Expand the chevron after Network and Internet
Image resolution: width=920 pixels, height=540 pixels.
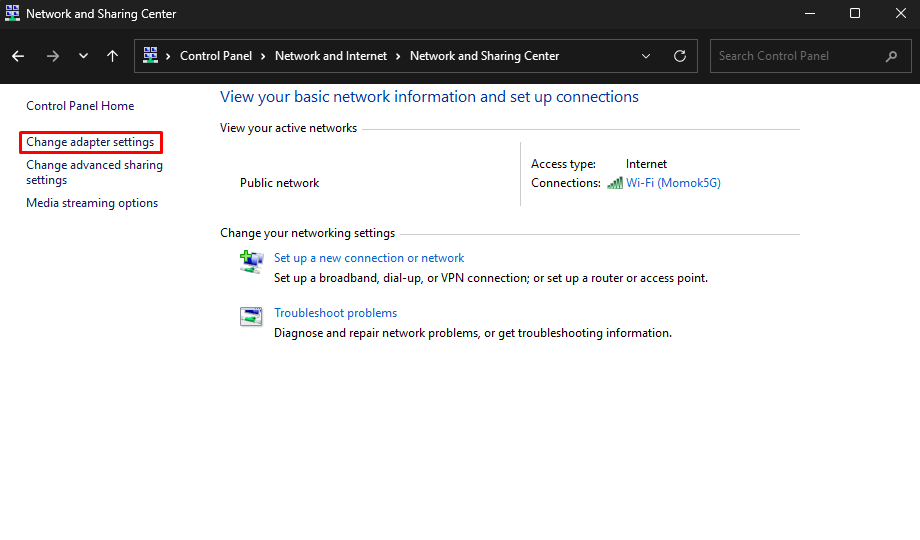398,56
